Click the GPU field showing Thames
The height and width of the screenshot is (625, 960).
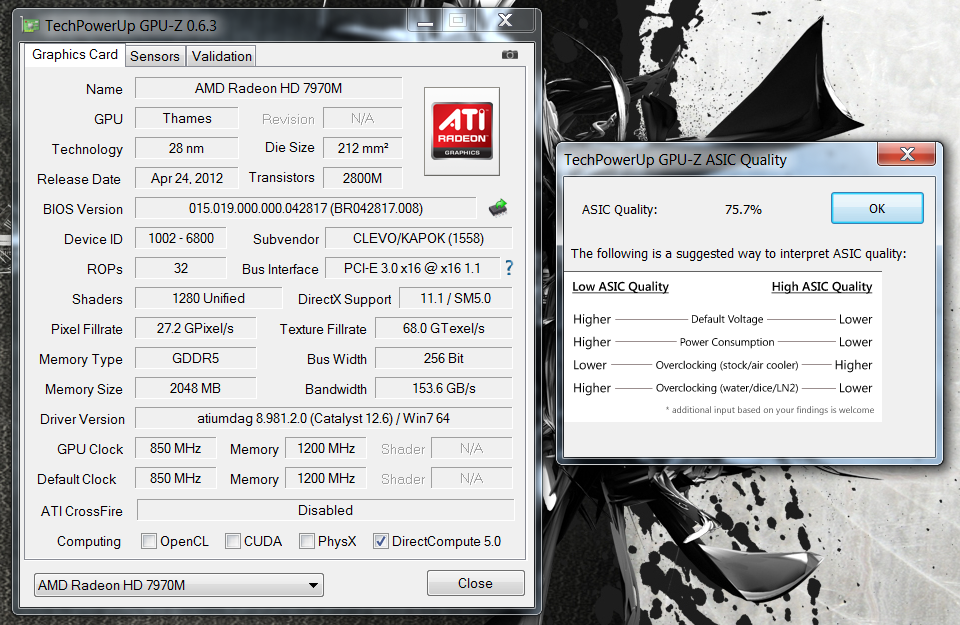pyautogui.click(x=187, y=118)
